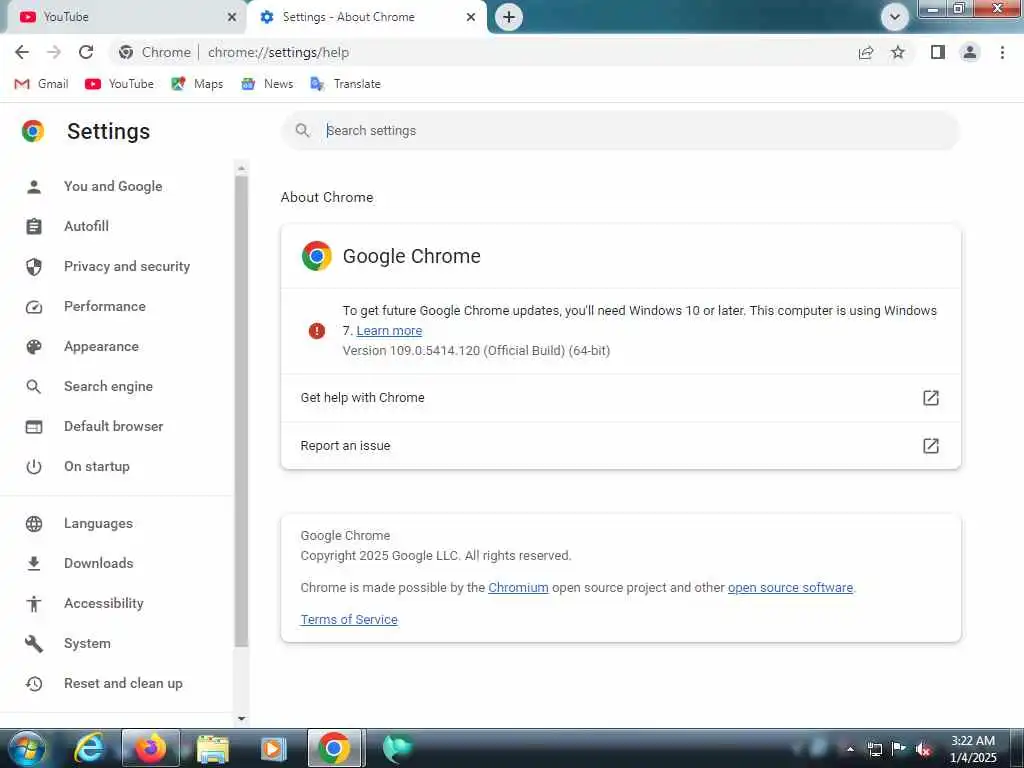Click the speedometer icon beside Performance
The width and height of the screenshot is (1024, 768).
[x=34, y=307]
